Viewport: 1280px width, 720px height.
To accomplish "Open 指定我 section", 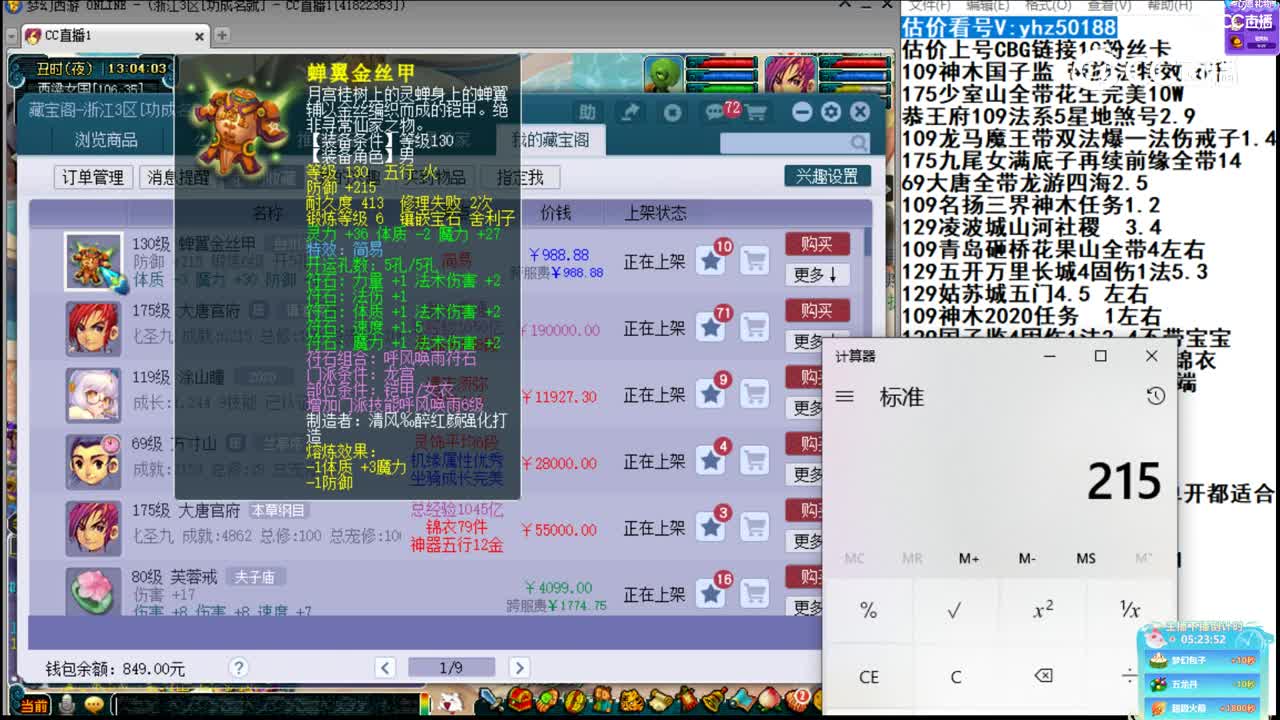I will pyautogui.click(x=520, y=177).
